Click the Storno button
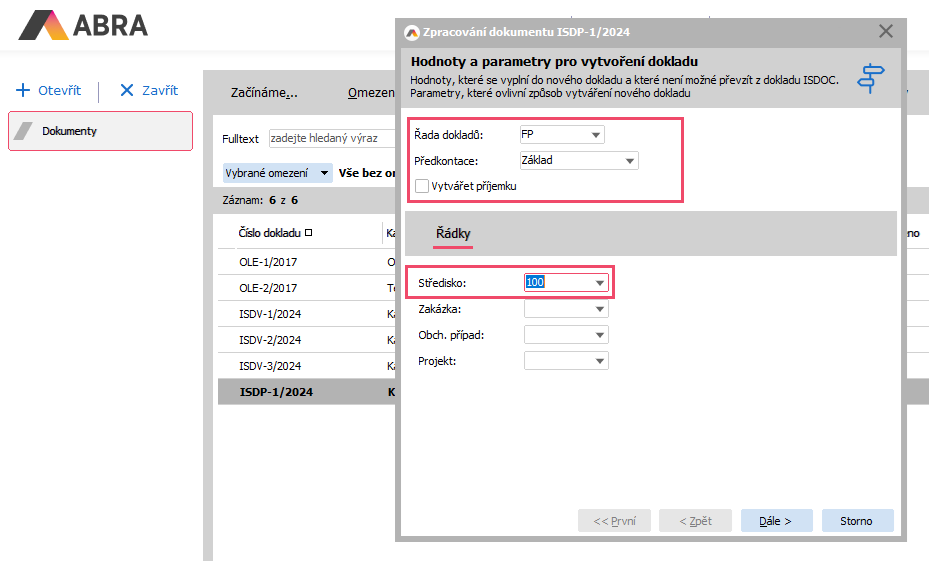Viewport: 929px width, 561px height. (x=856, y=521)
